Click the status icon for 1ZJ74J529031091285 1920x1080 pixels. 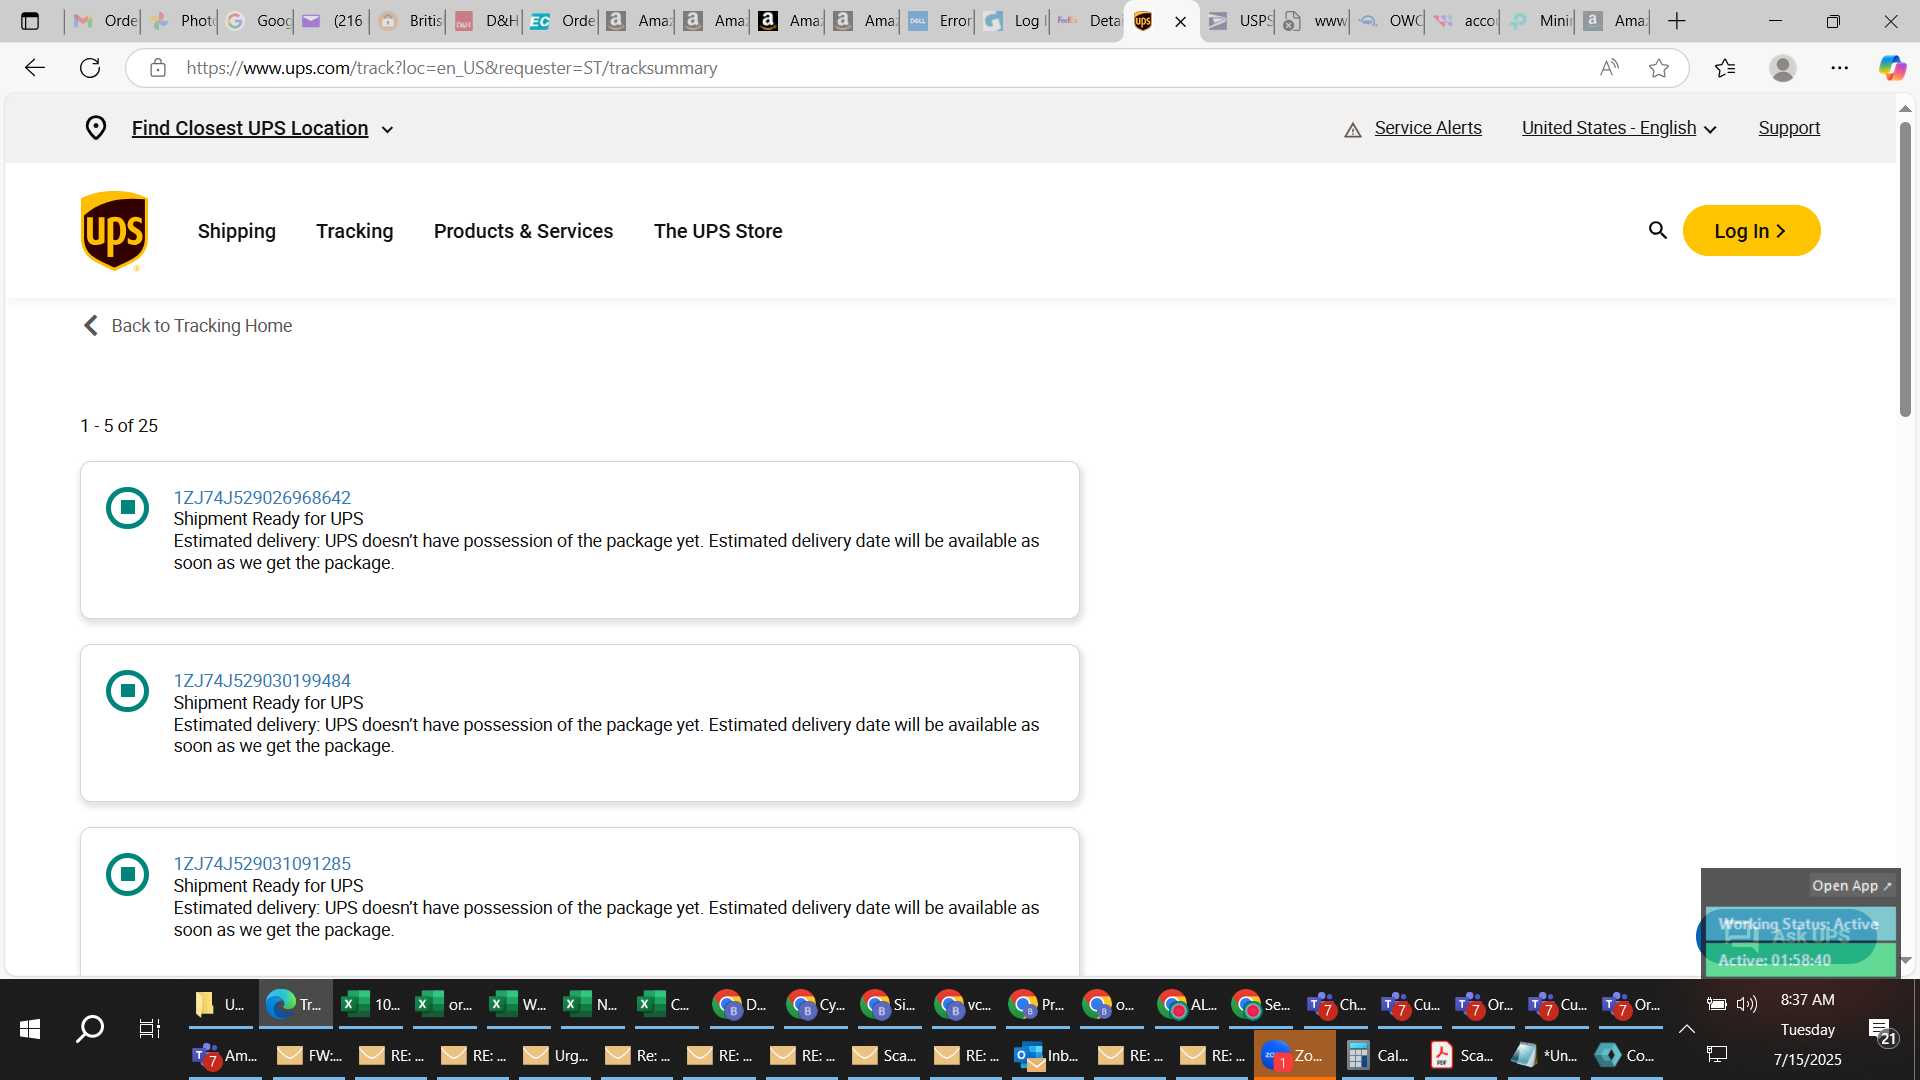coord(127,874)
